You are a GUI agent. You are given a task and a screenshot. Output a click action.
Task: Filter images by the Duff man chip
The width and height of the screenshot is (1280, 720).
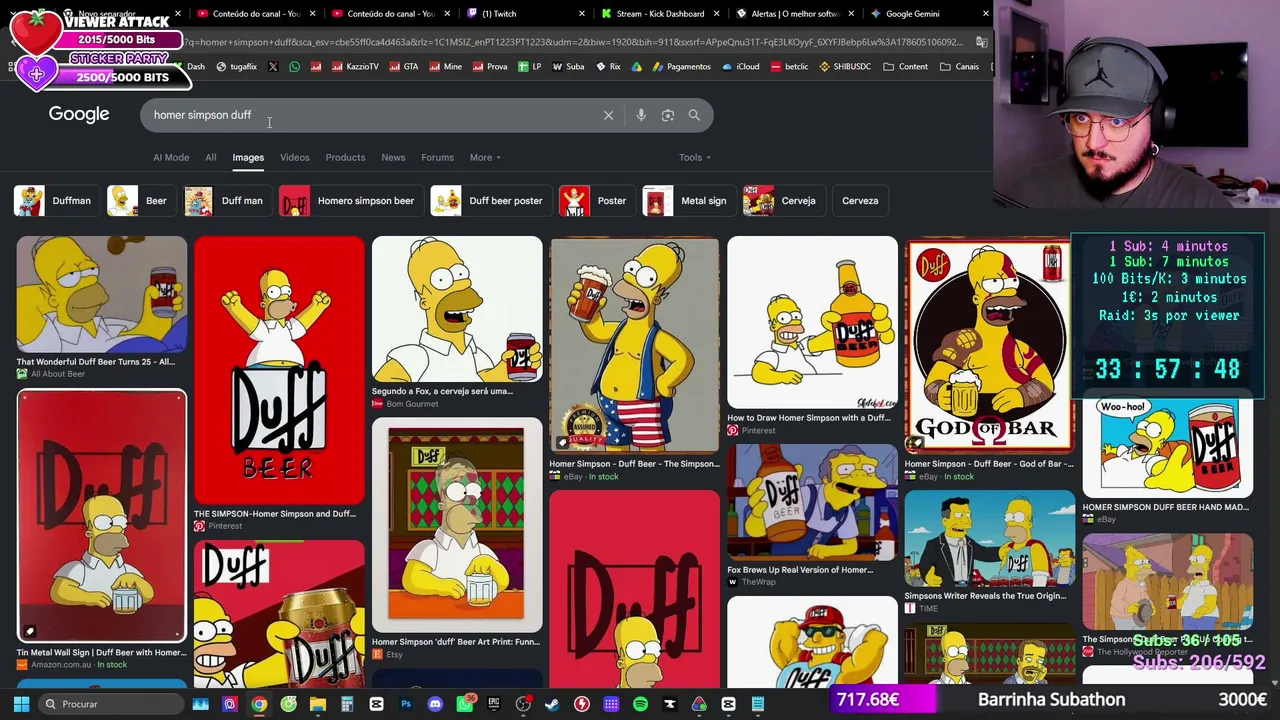227,201
